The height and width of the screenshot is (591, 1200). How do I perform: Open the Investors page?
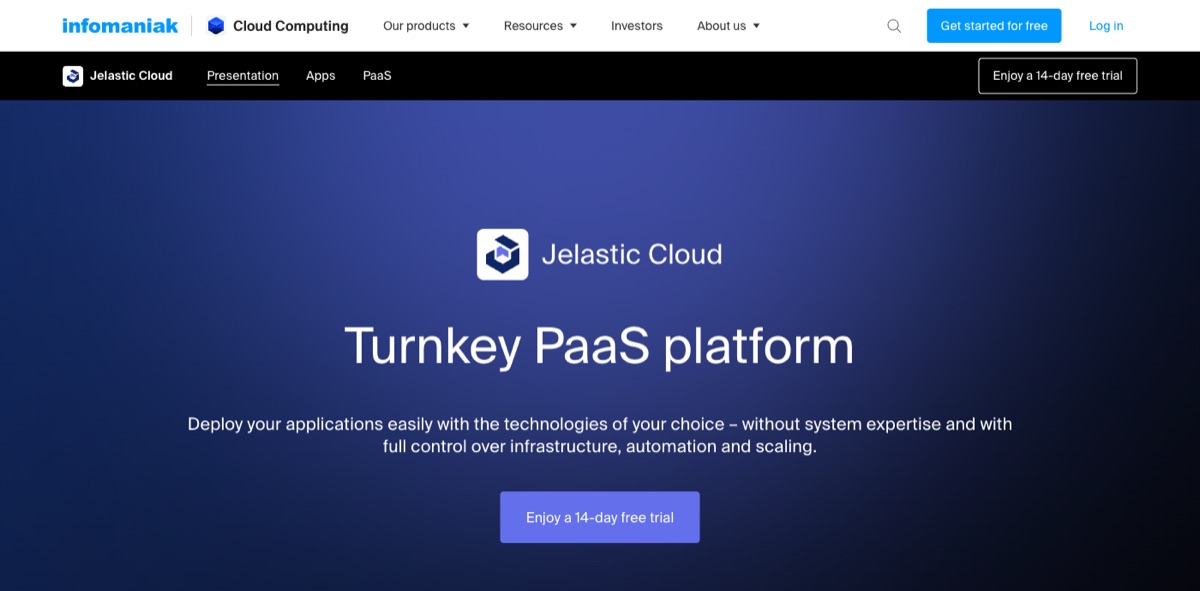(637, 26)
